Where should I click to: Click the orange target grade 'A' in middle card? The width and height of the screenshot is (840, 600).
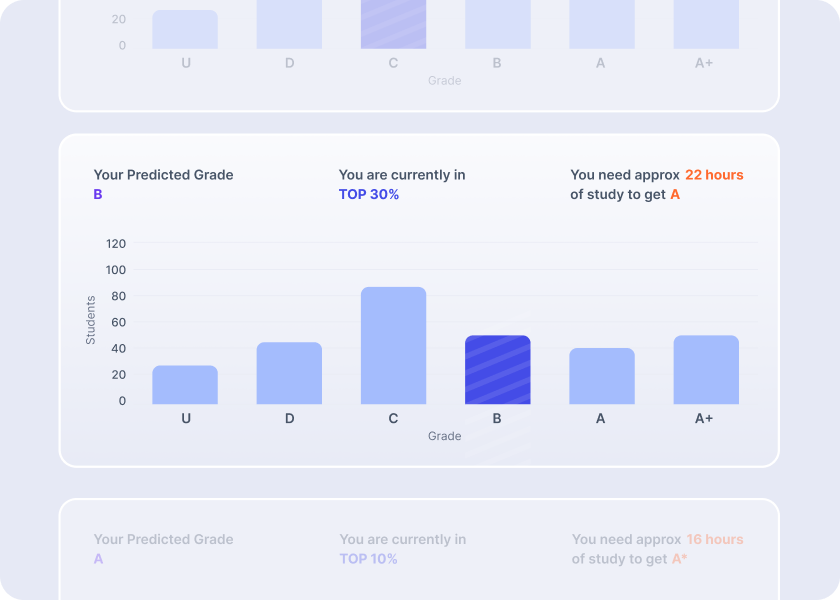[675, 194]
